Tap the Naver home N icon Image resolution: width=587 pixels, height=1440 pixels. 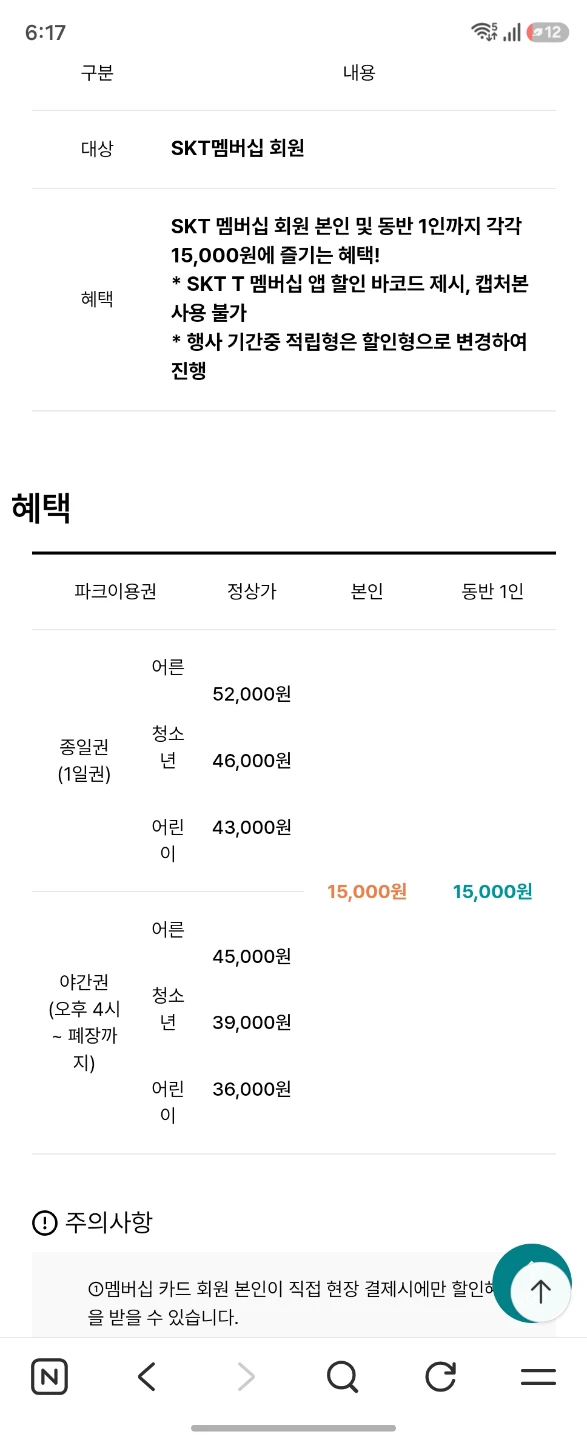coord(49,1377)
